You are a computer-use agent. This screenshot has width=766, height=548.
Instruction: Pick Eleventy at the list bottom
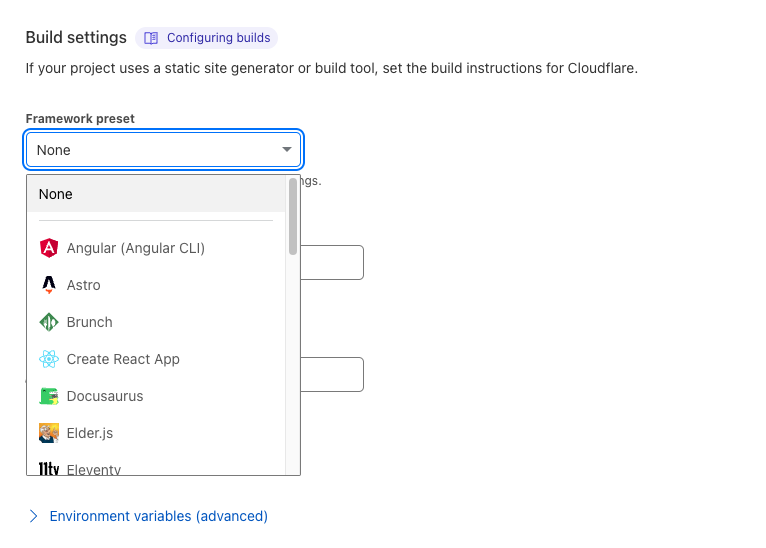pos(156,466)
